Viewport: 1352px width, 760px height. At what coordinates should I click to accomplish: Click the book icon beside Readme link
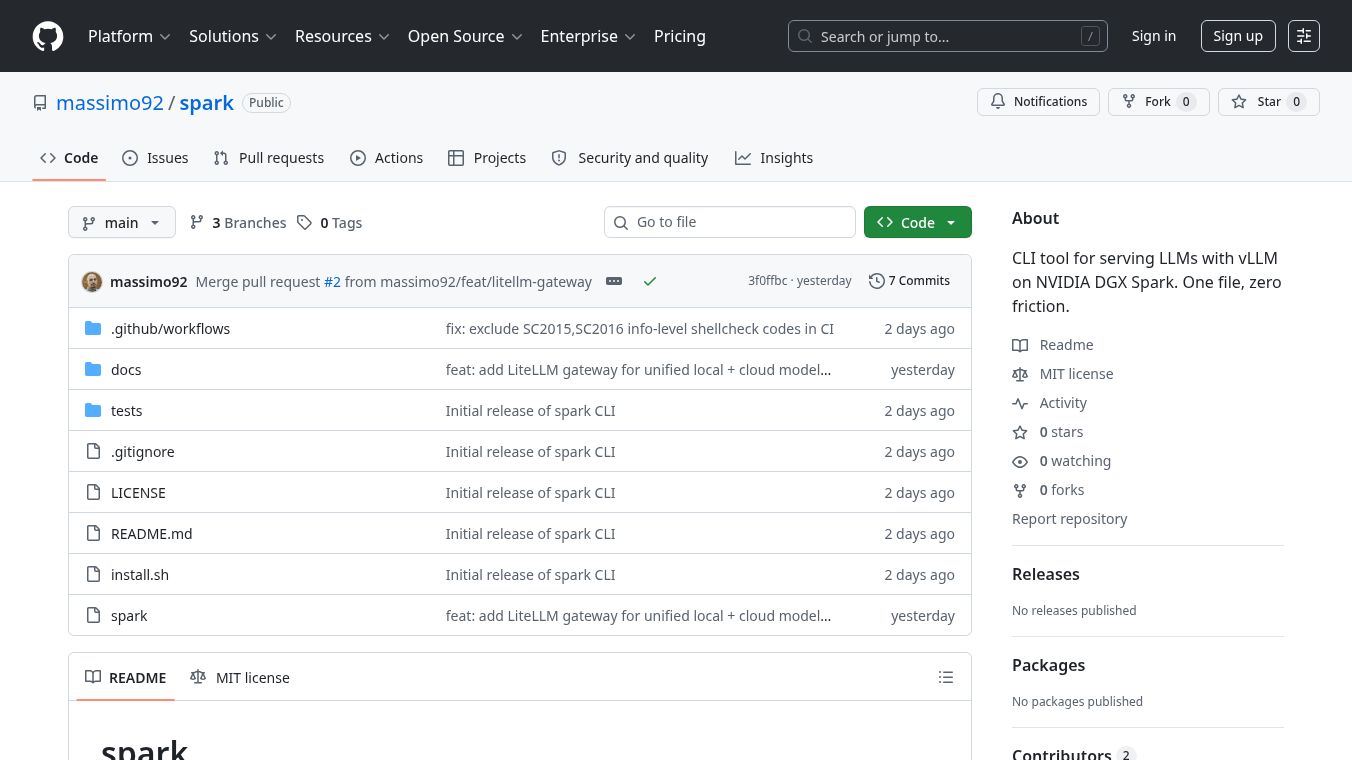pos(1020,345)
